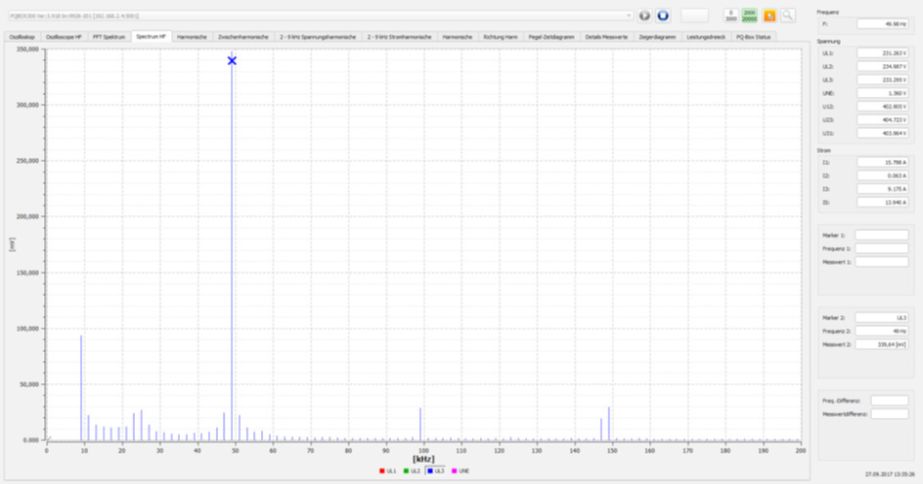Open the Leistungsdreieck tab
923x484 pixels.
pos(705,36)
